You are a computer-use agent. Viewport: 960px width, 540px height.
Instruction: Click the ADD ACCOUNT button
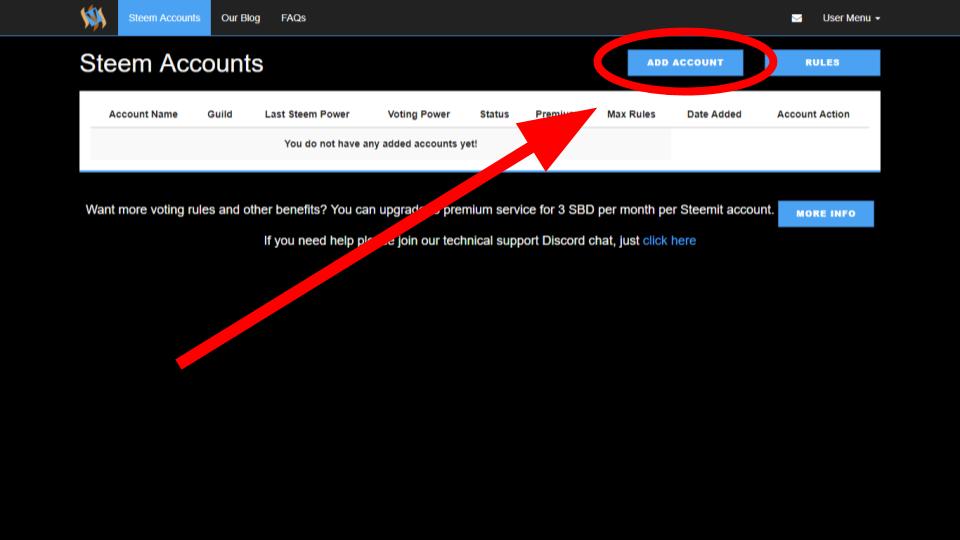tap(685, 62)
